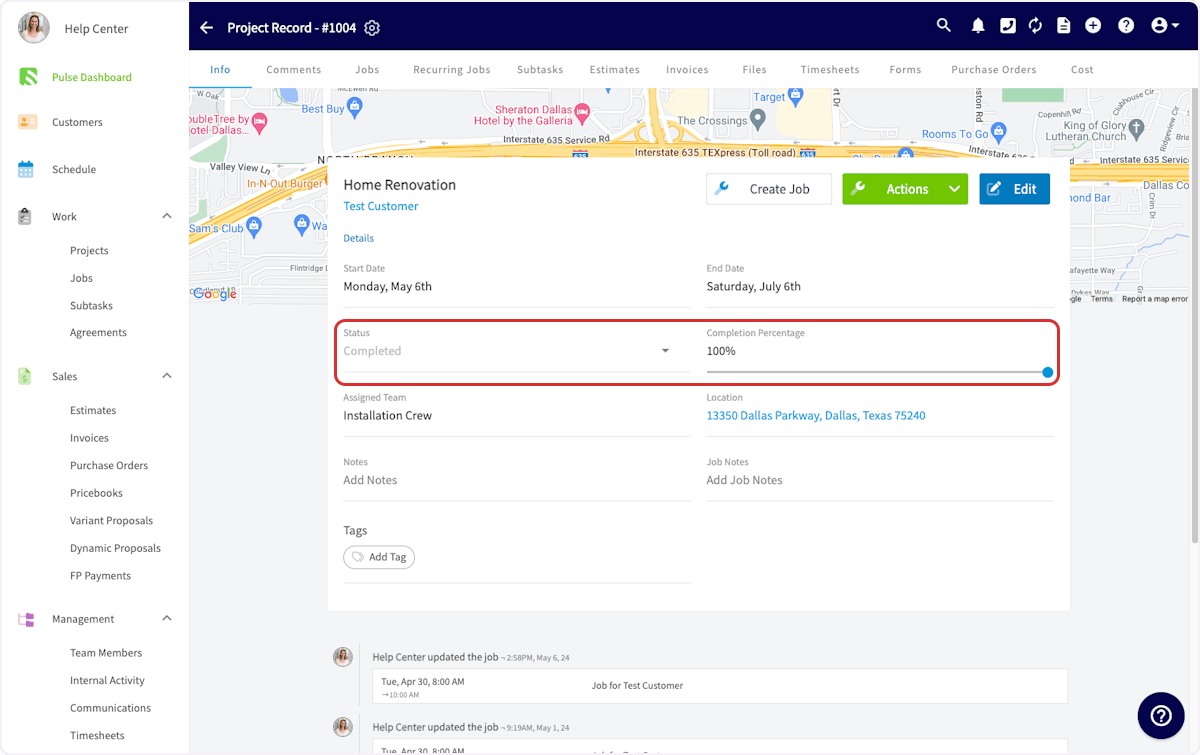Open FP Payments in the sidebar
The height and width of the screenshot is (755, 1200).
[100, 575]
